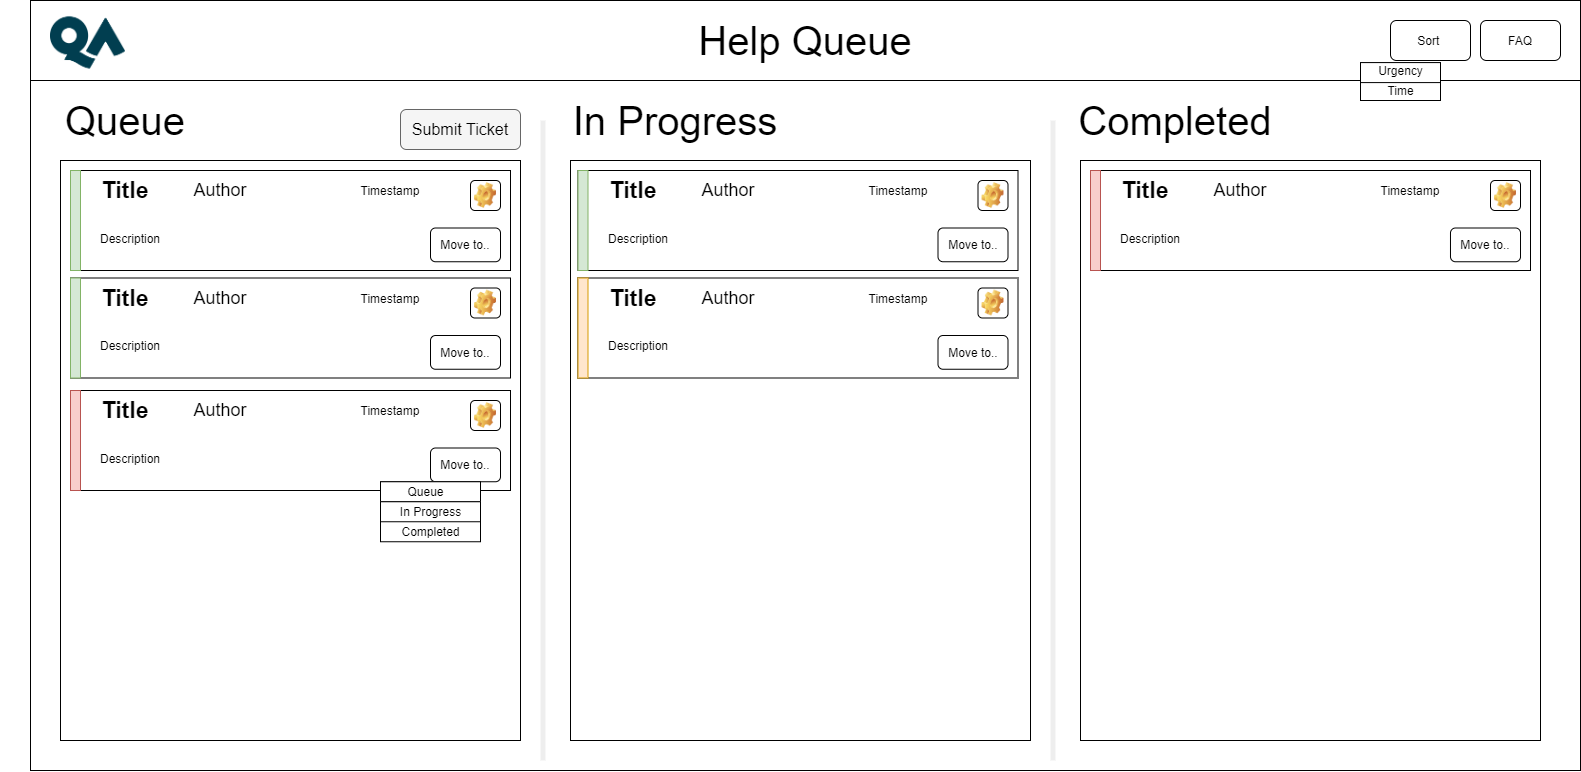Click Title of the orange In Progress ticket
The height and width of the screenshot is (772, 1581).
pyautogui.click(x=633, y=298)
